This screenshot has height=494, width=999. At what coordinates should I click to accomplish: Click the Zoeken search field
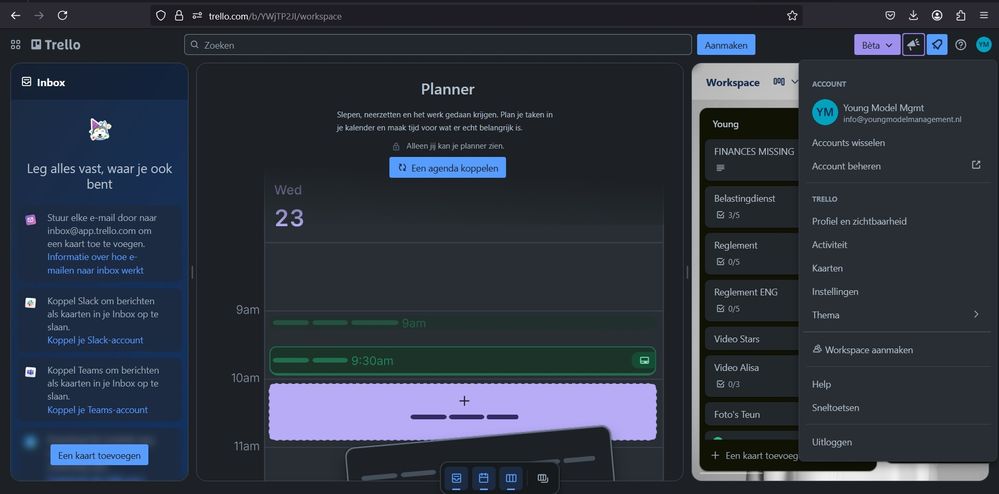[438, 45]
